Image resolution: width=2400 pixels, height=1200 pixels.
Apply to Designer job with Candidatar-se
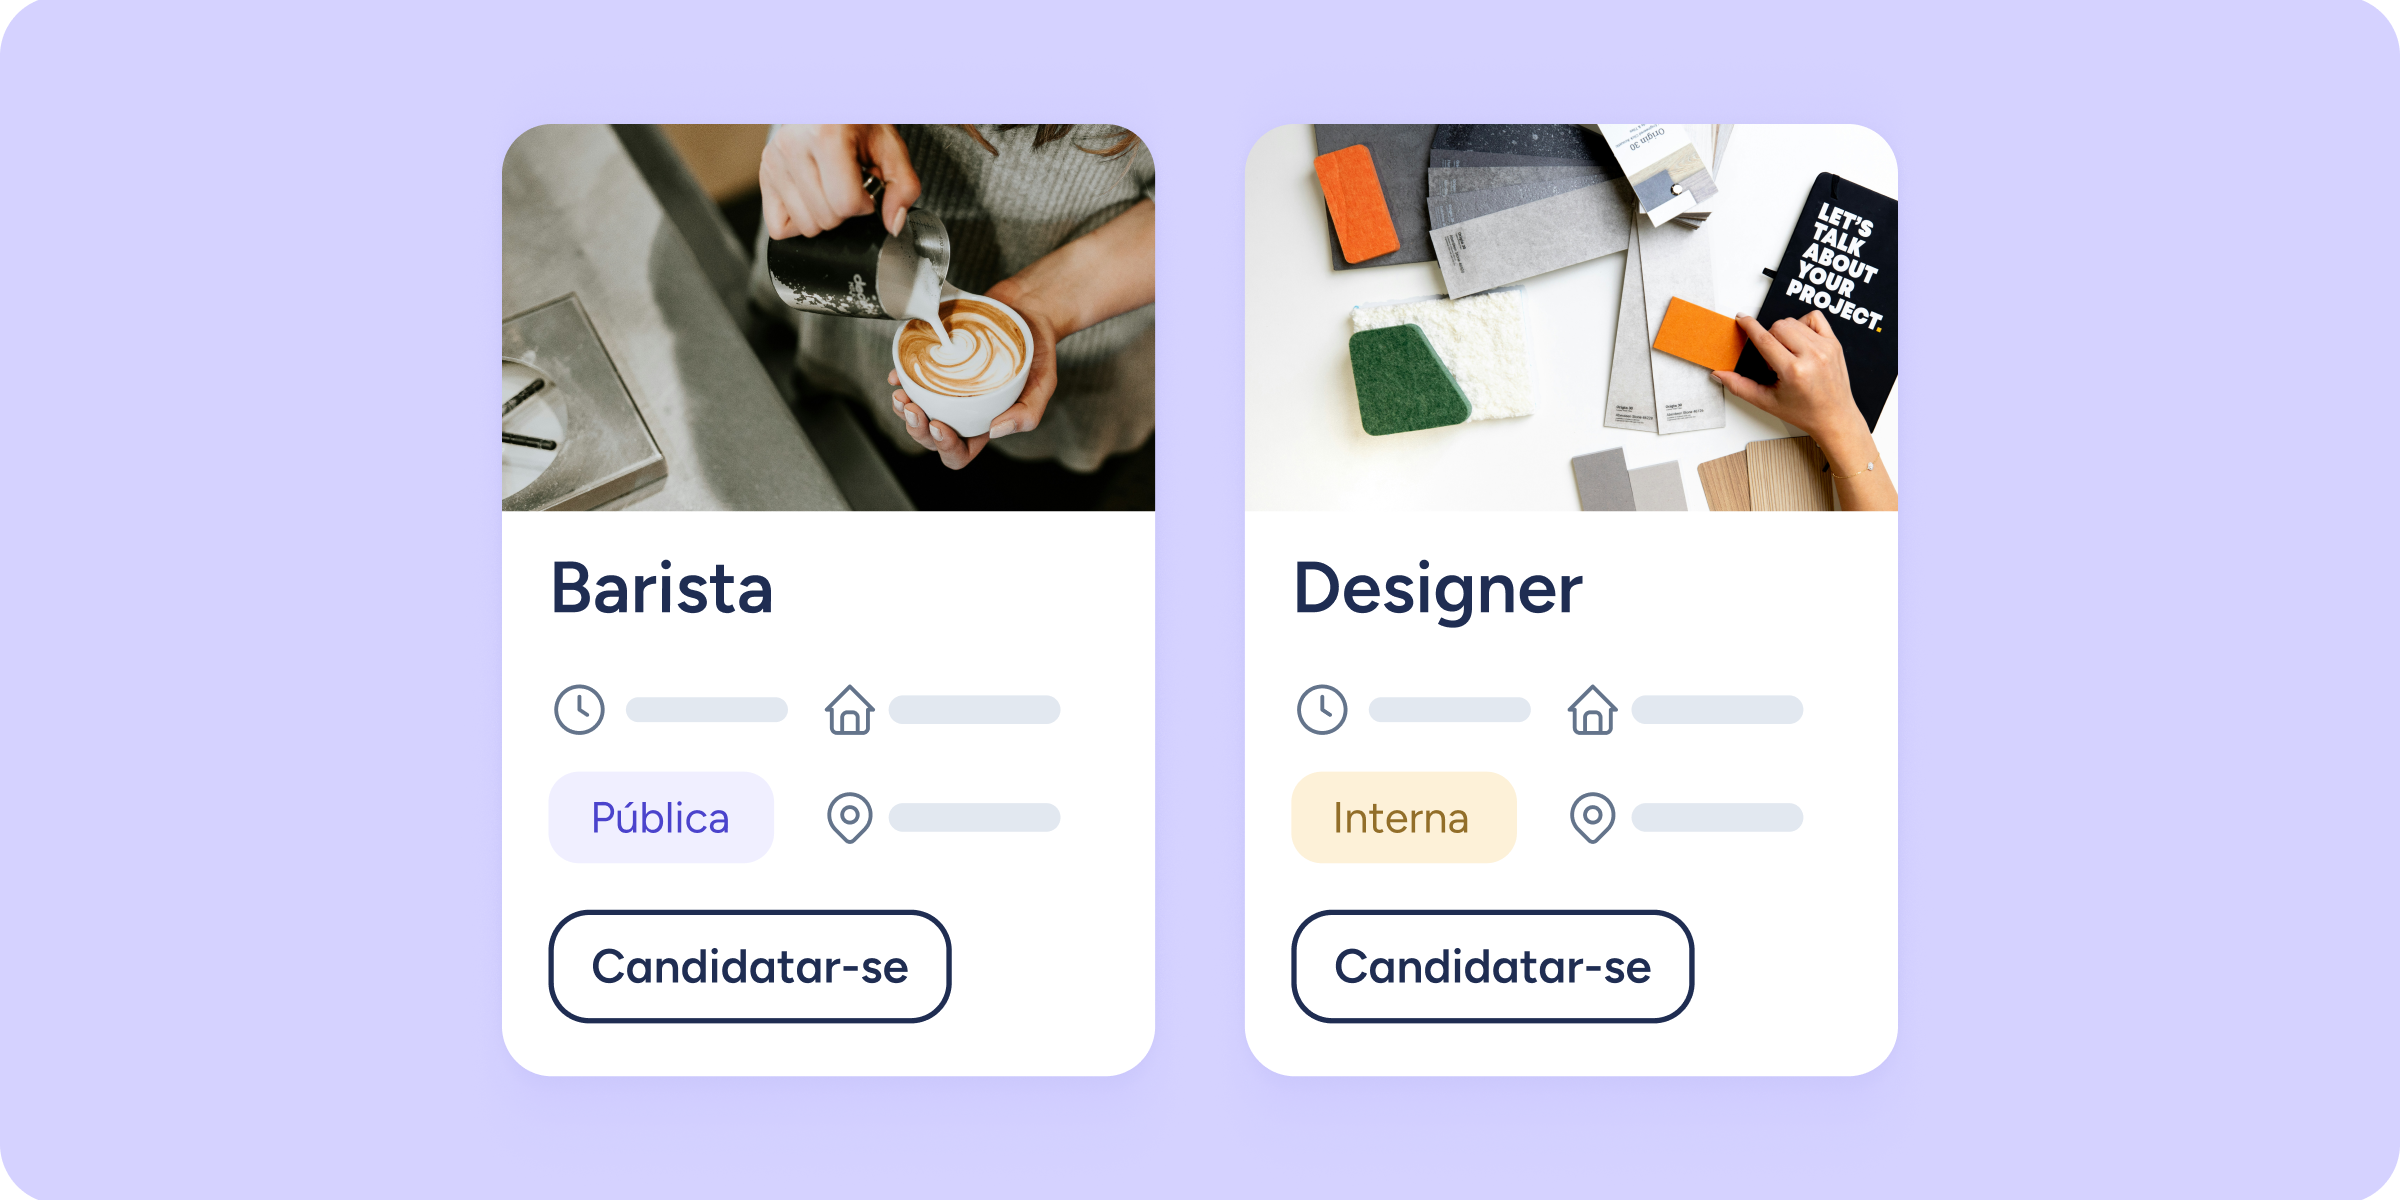point(1493,966)
